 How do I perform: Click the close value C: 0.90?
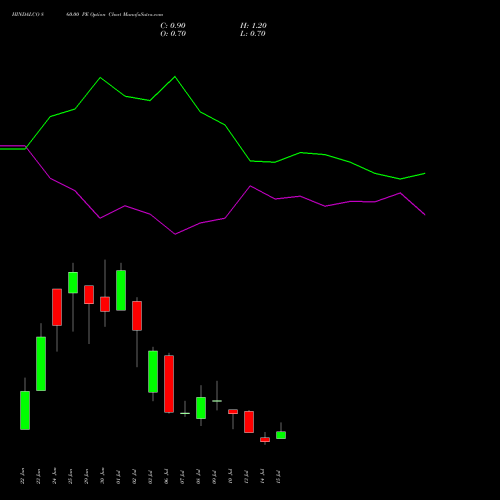click(x=173, y=26)
